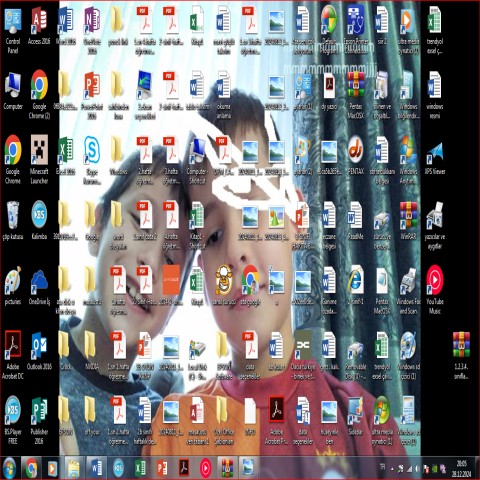
Task: Open Google Chrome from the taskbar
Action: tap(31, 468)
